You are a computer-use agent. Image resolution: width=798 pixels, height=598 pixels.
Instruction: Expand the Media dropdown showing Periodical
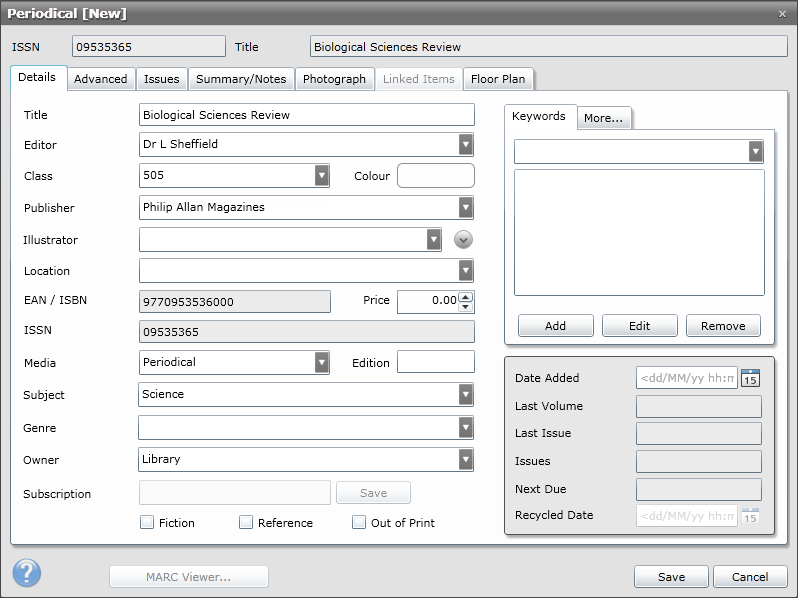coord(321,362)
